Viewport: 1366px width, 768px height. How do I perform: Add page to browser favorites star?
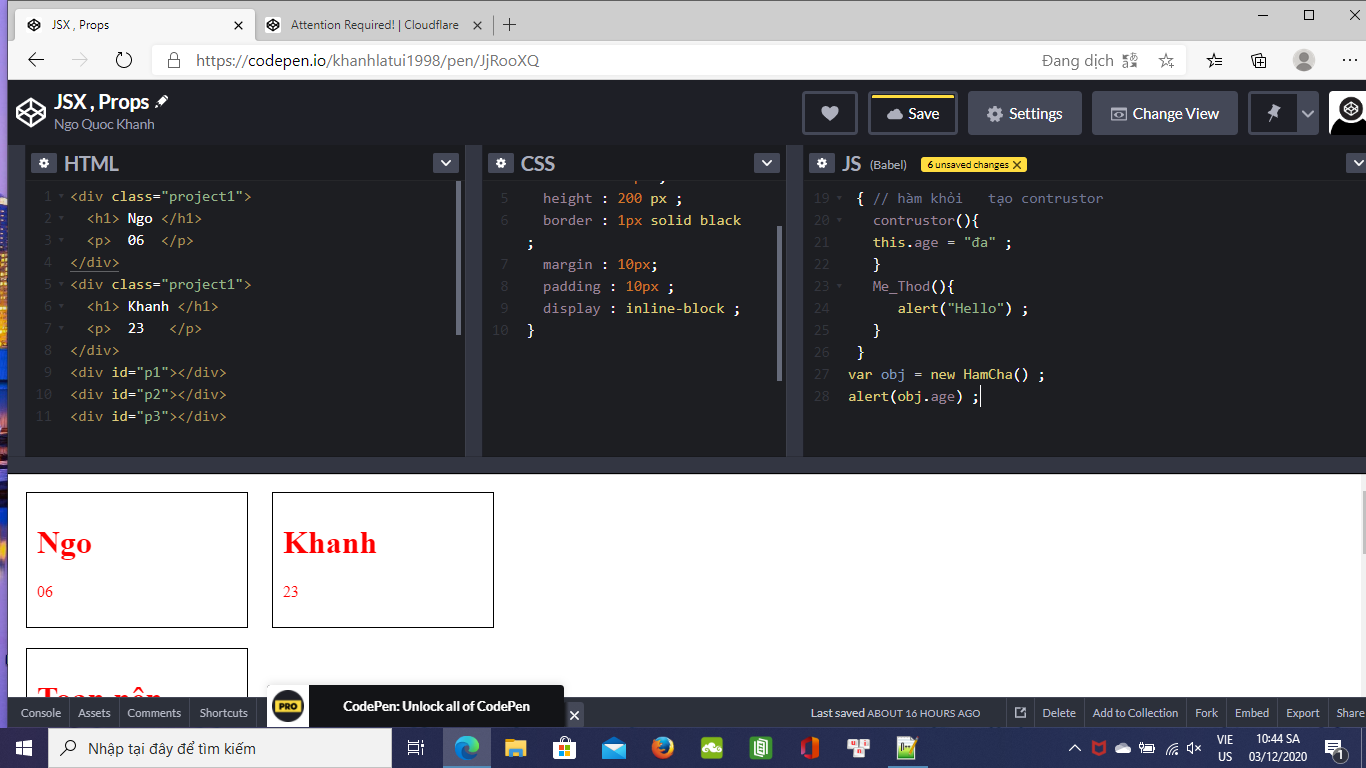point(1166,60)
